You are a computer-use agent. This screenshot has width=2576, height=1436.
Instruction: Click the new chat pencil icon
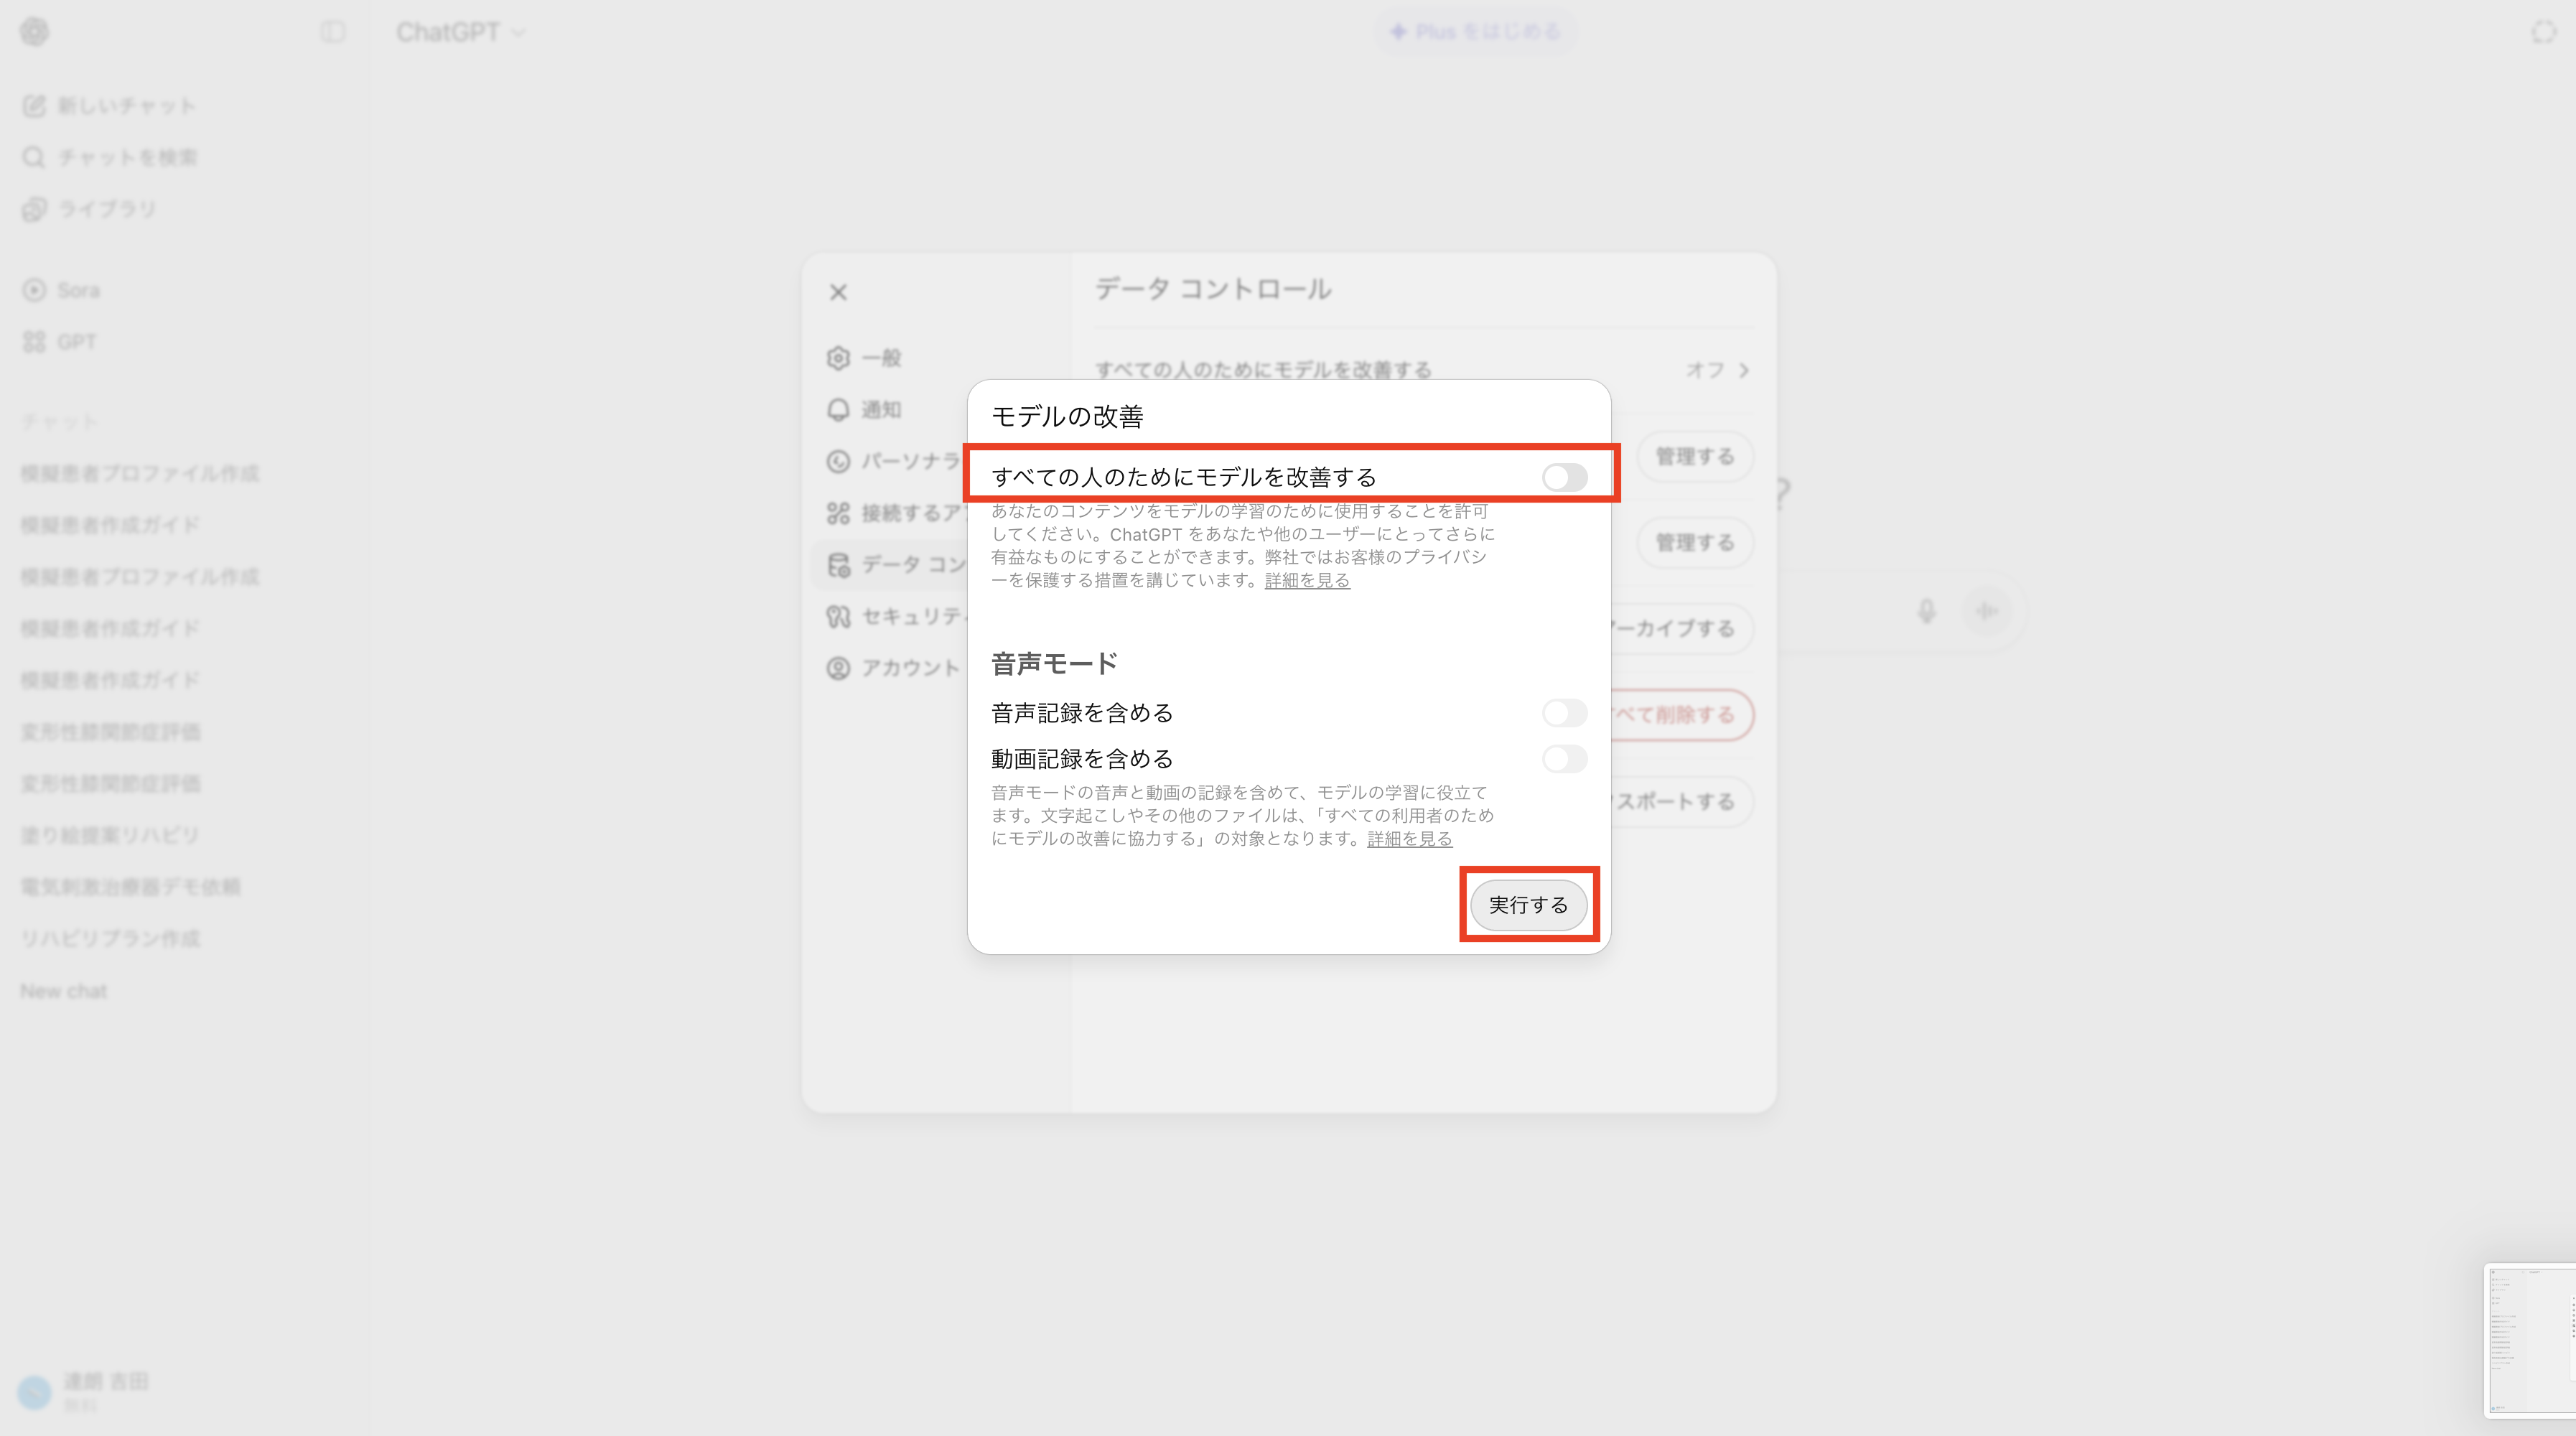coord(34,106)
